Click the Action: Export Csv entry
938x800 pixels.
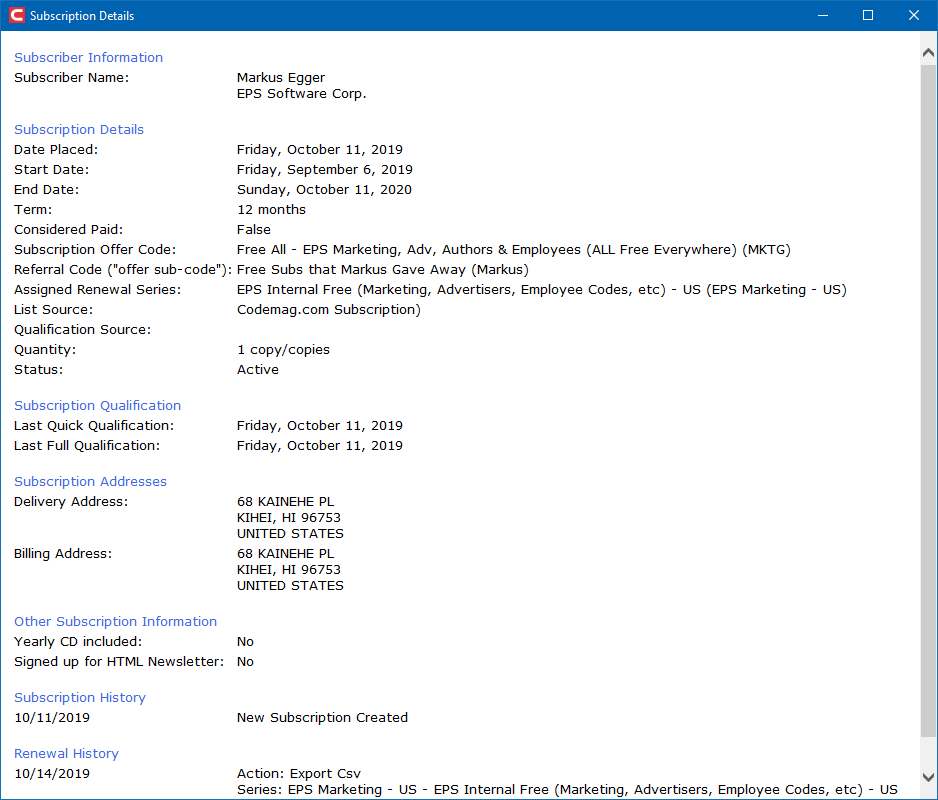click(x=299, y=774)
